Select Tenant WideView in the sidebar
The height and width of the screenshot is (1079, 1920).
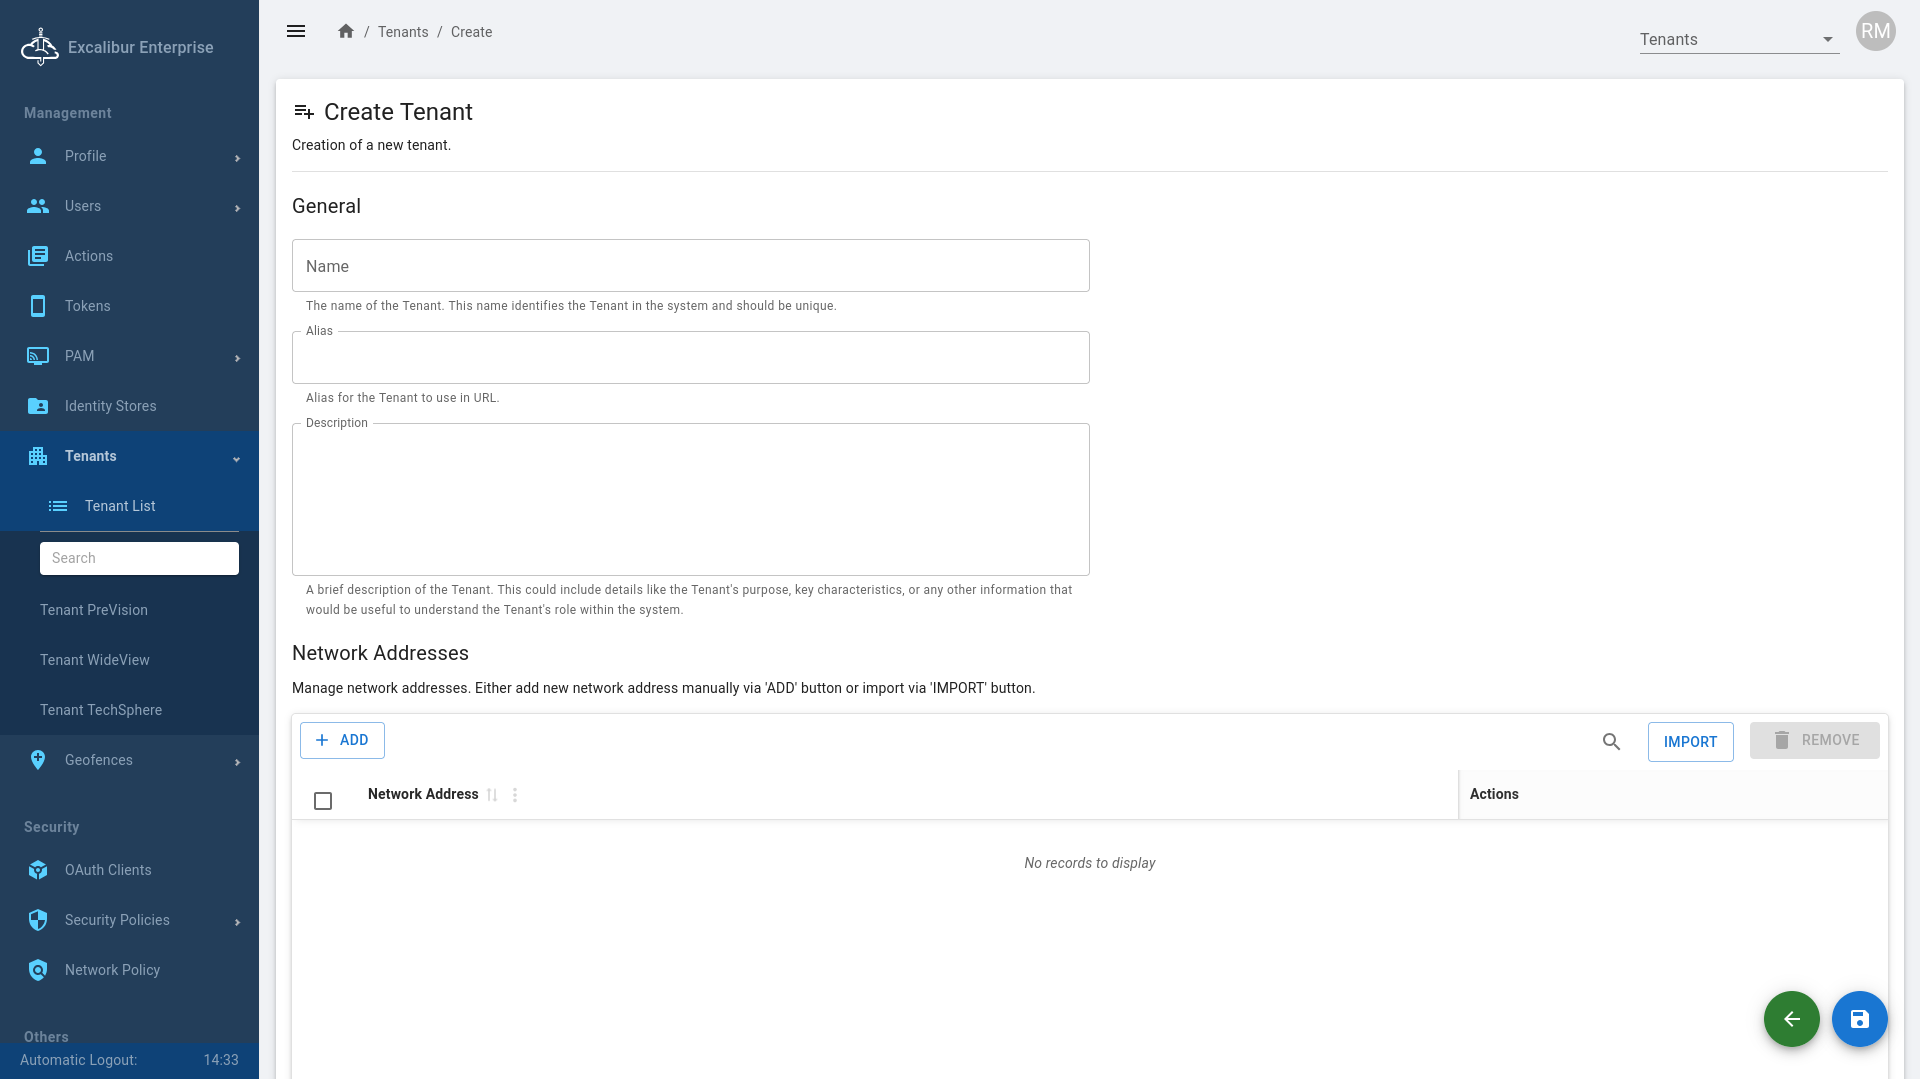(x=95, y=660)
